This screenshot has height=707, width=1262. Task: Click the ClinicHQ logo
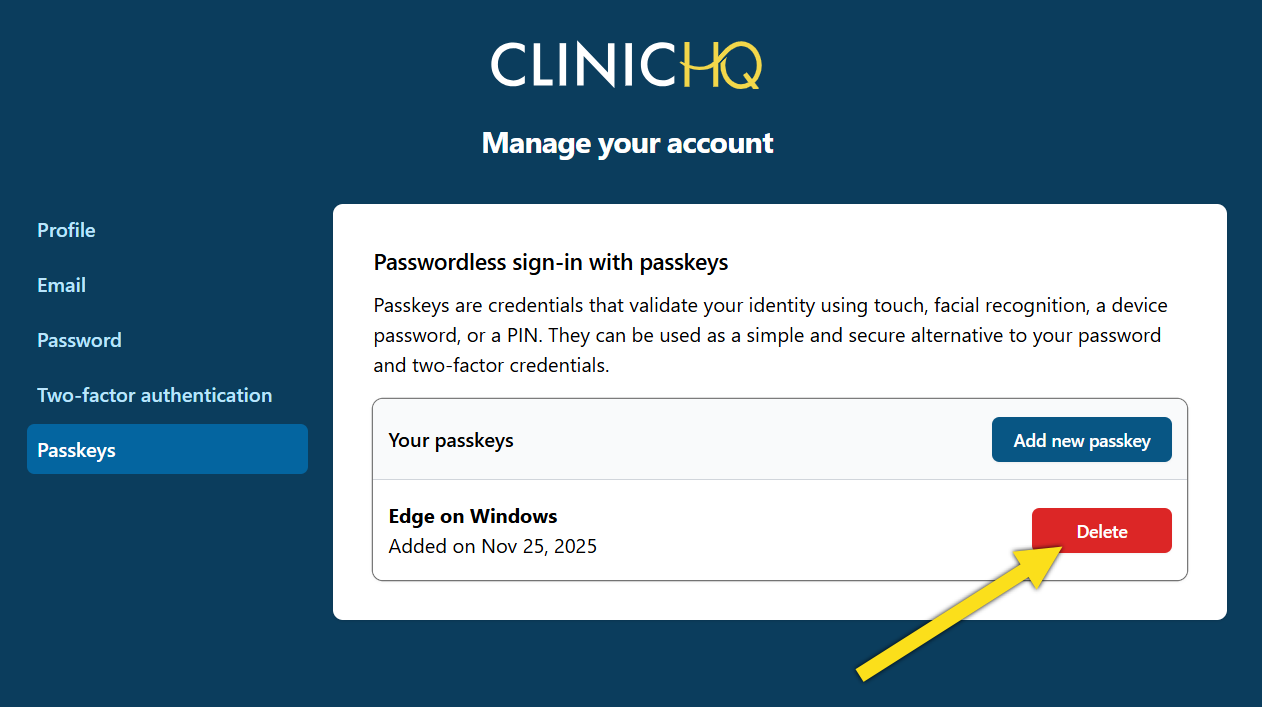pos(627,65)
